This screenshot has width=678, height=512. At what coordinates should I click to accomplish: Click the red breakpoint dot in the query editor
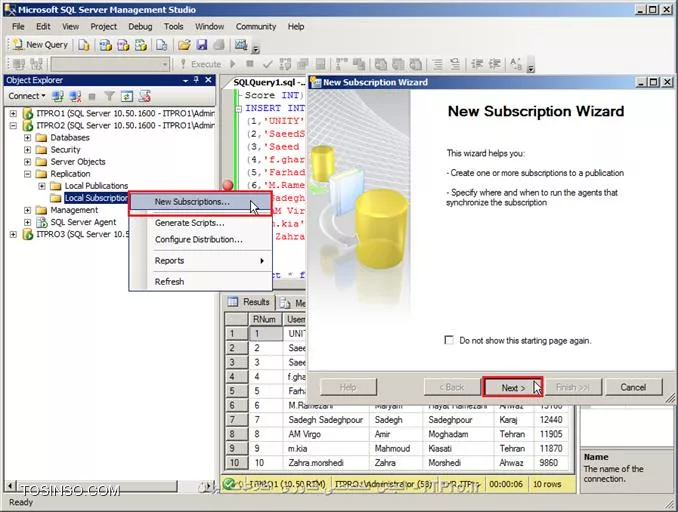tap(228, 186)
